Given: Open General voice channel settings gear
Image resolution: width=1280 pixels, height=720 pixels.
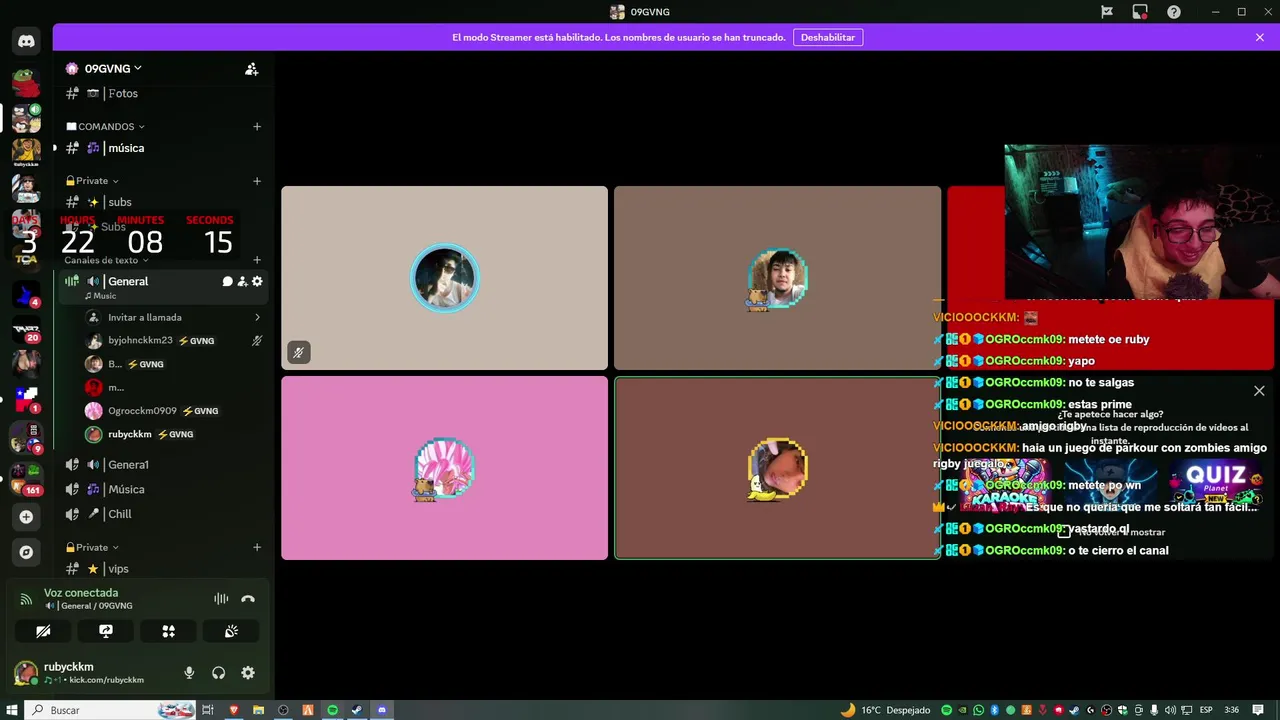Looking at the screenshot, I should click(x=257, y=282).
